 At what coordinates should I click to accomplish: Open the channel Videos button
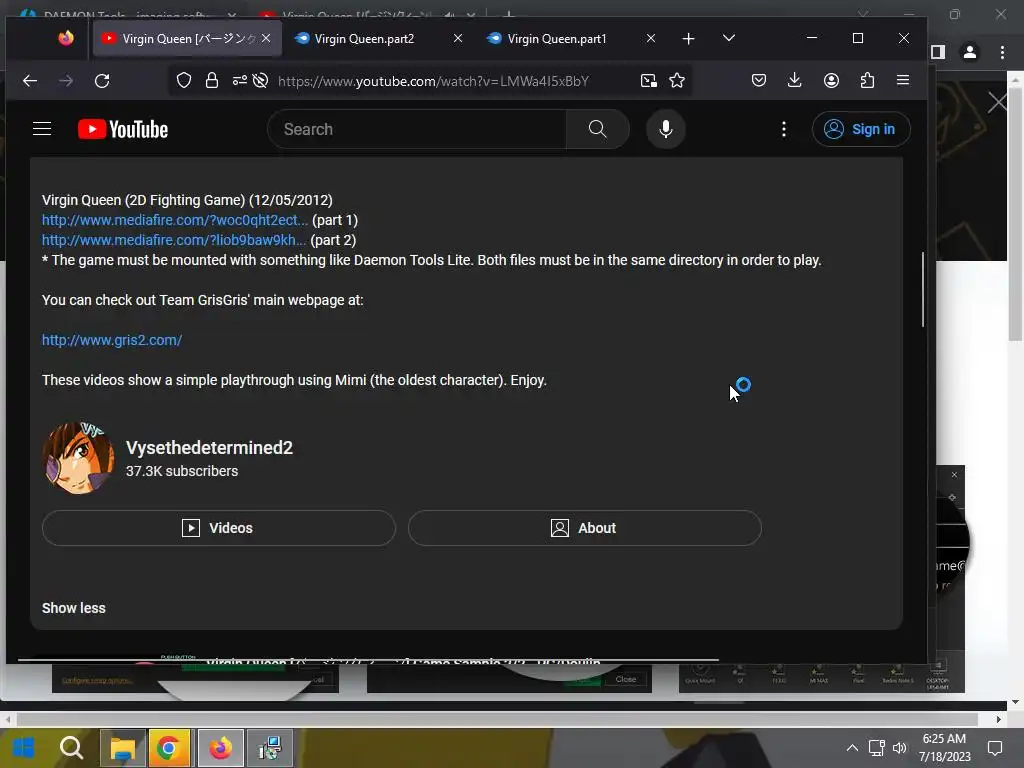tap(219, 528)
